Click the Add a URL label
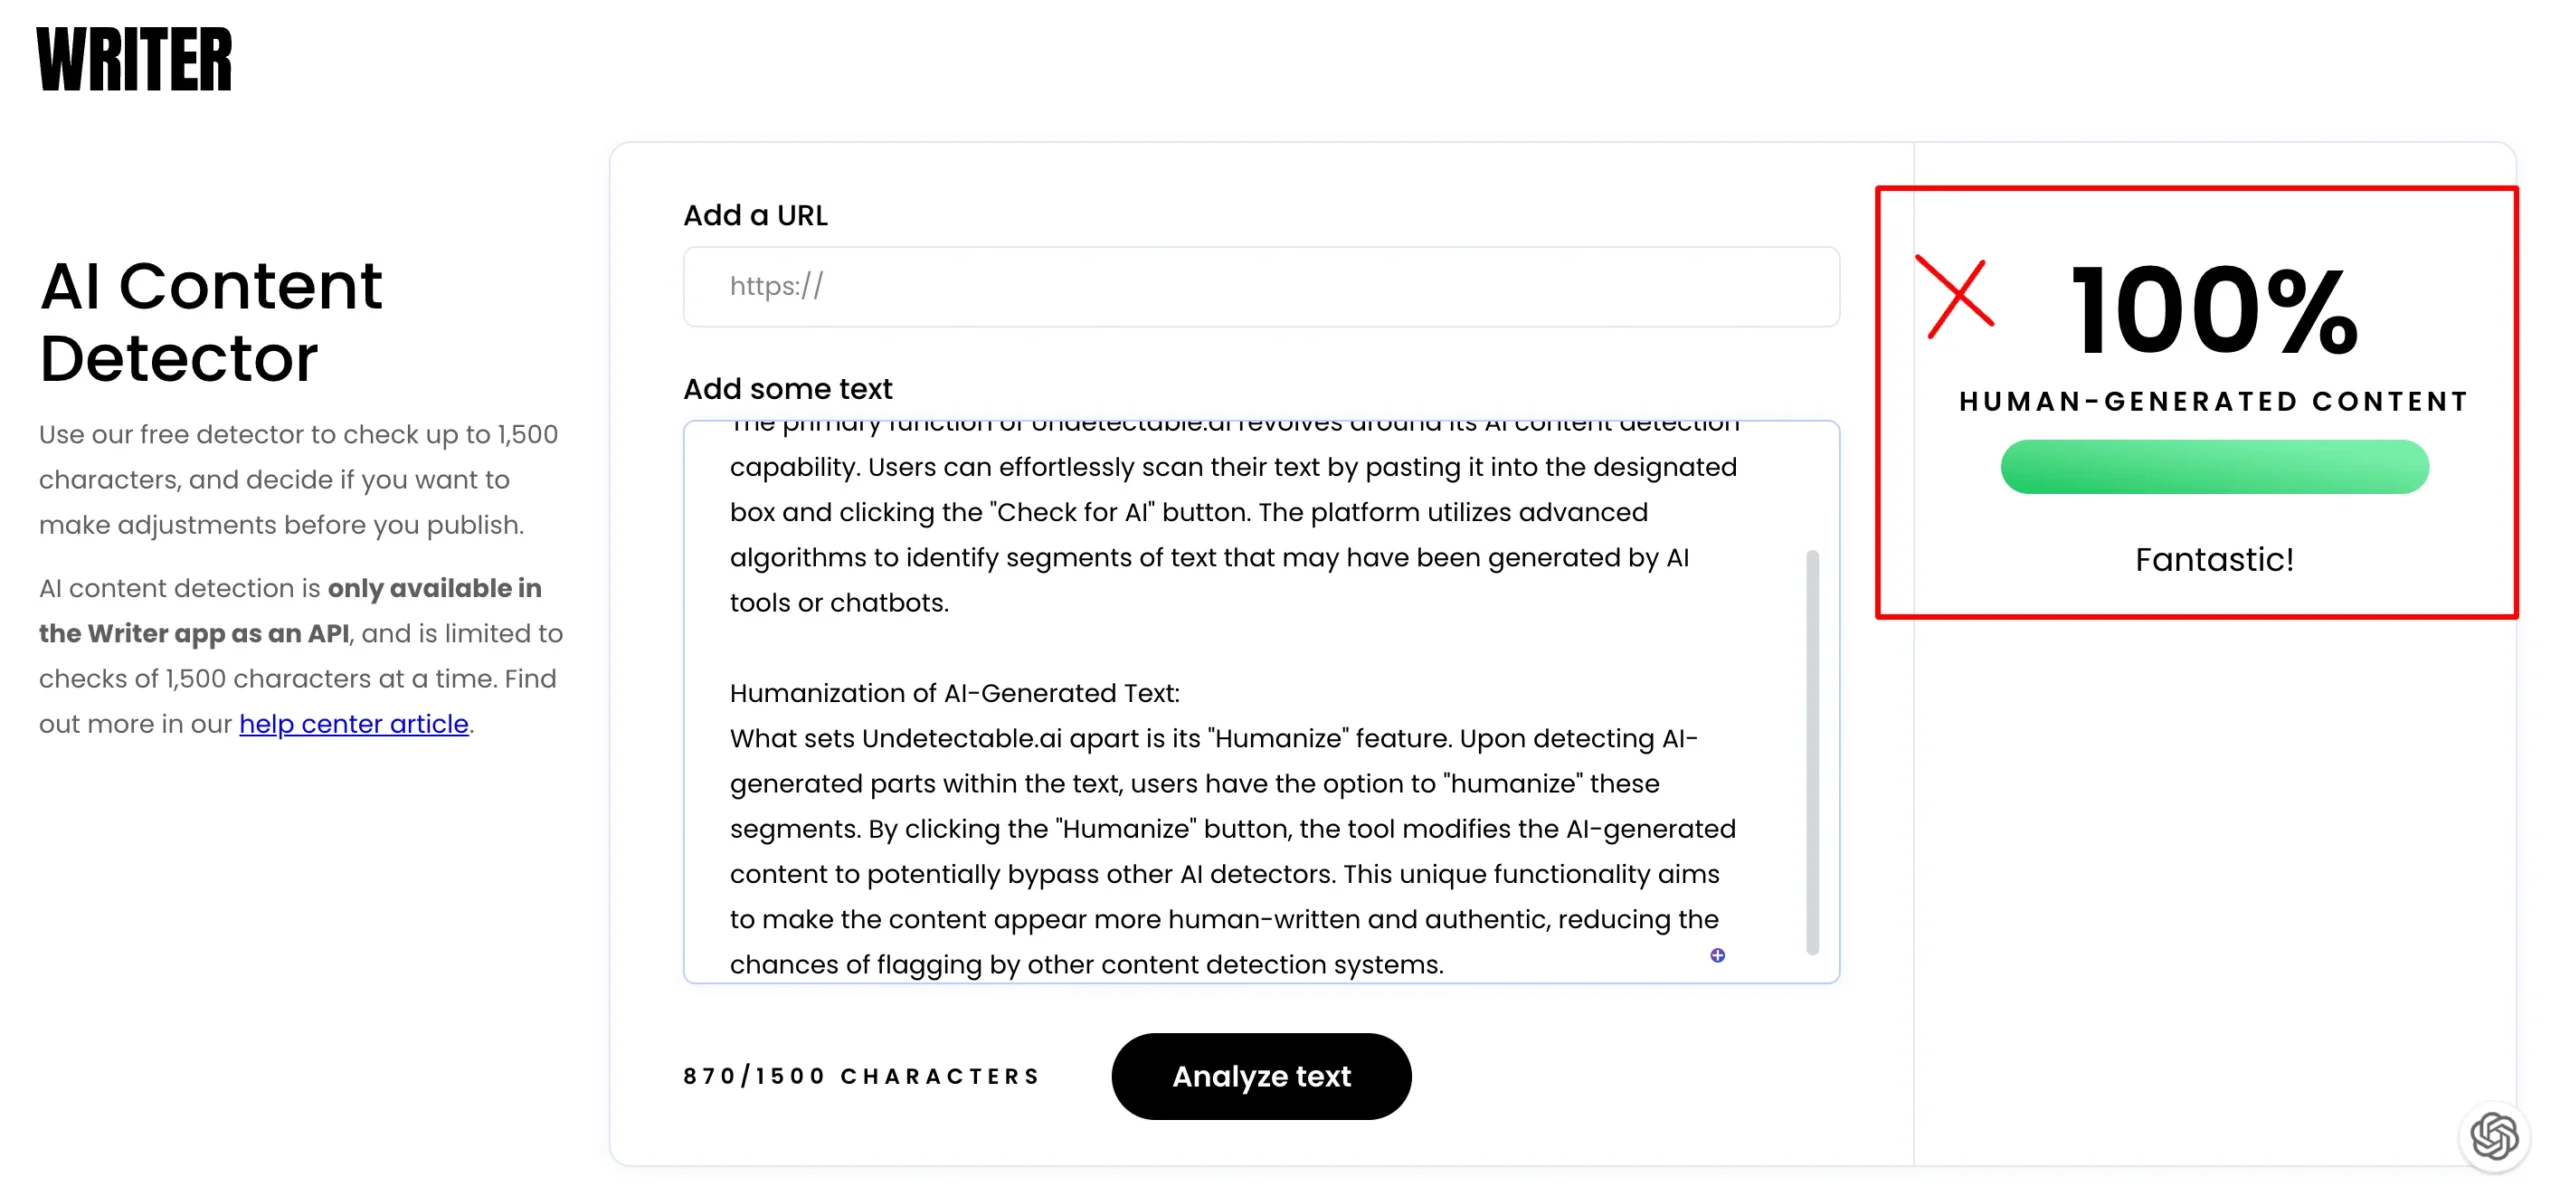This screenshot has height=1196, width=2560. [756, 215]
